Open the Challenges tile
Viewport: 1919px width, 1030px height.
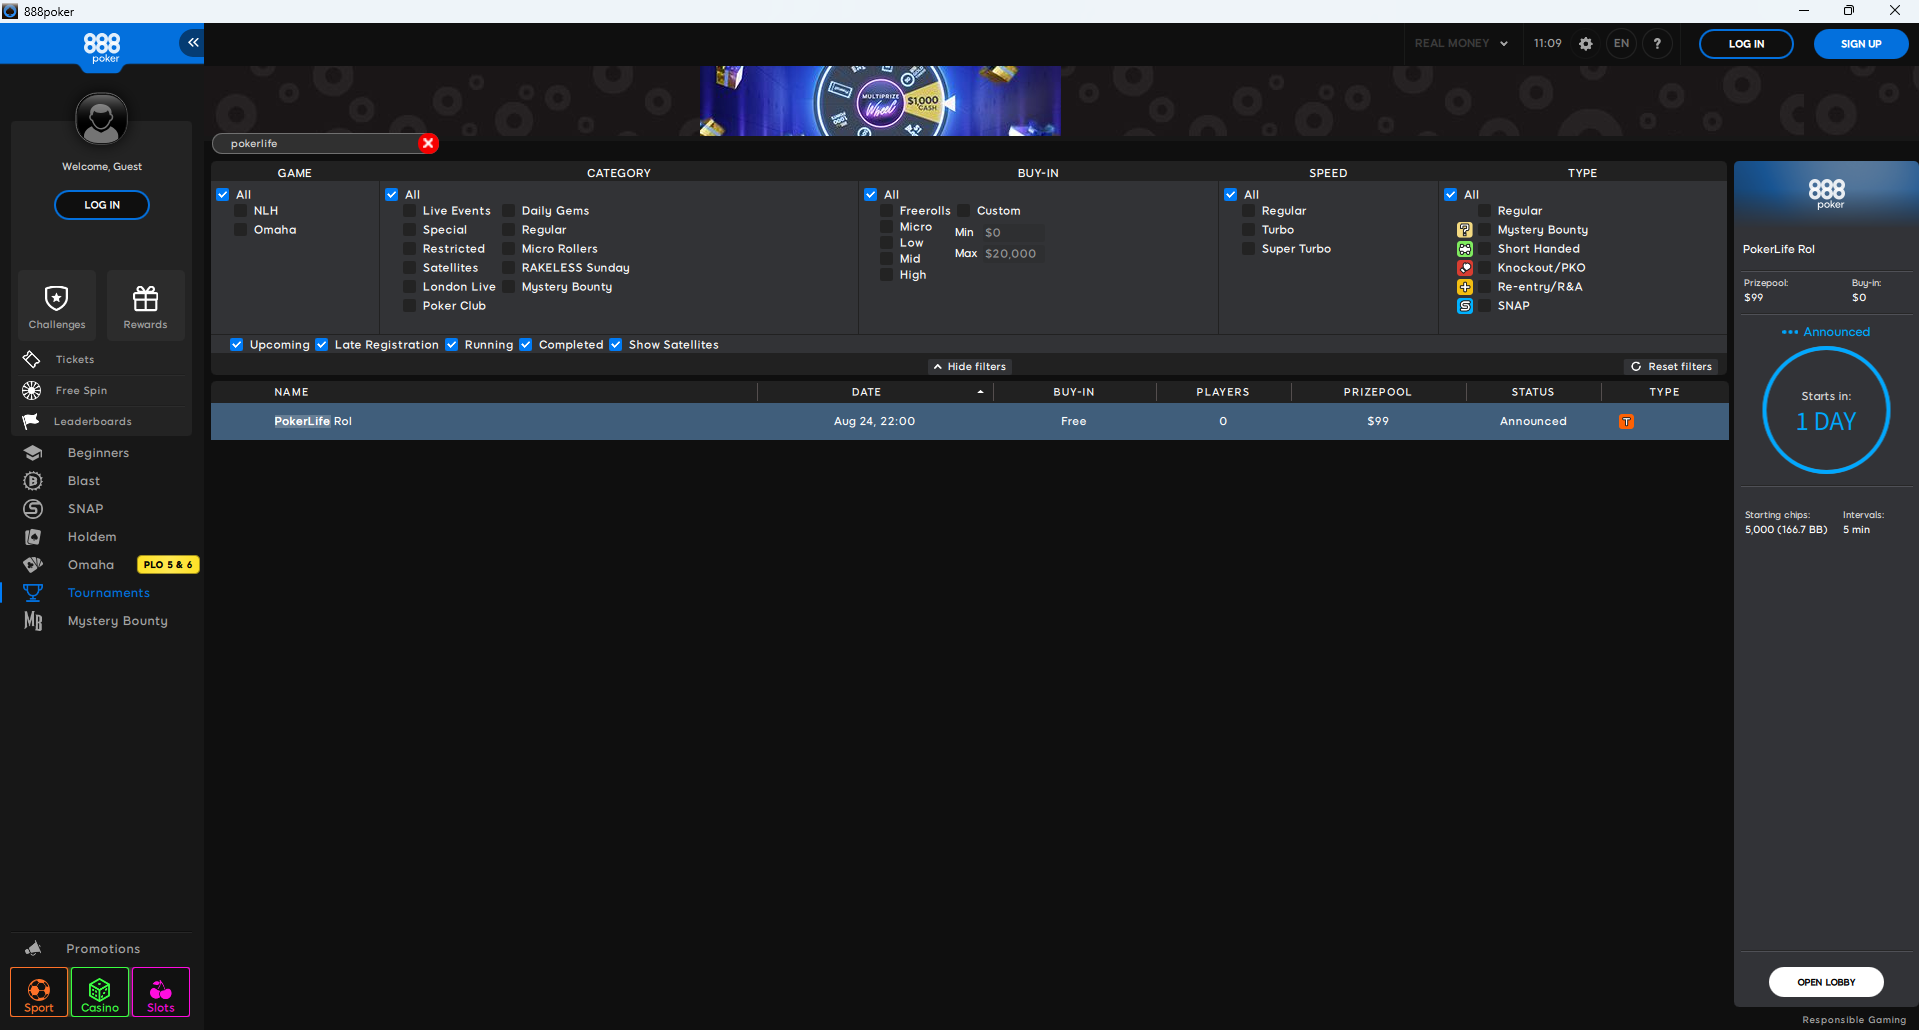(57, 306)
